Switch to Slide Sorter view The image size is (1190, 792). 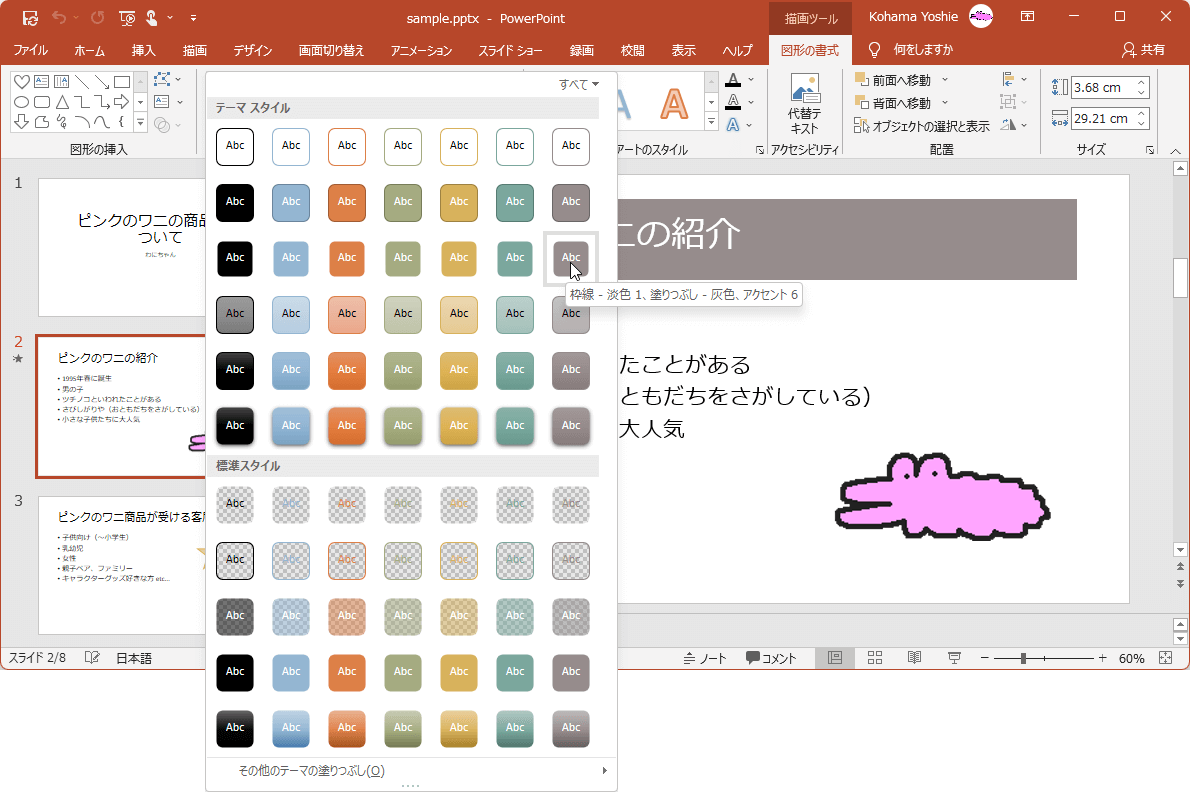tap(874, 658)
